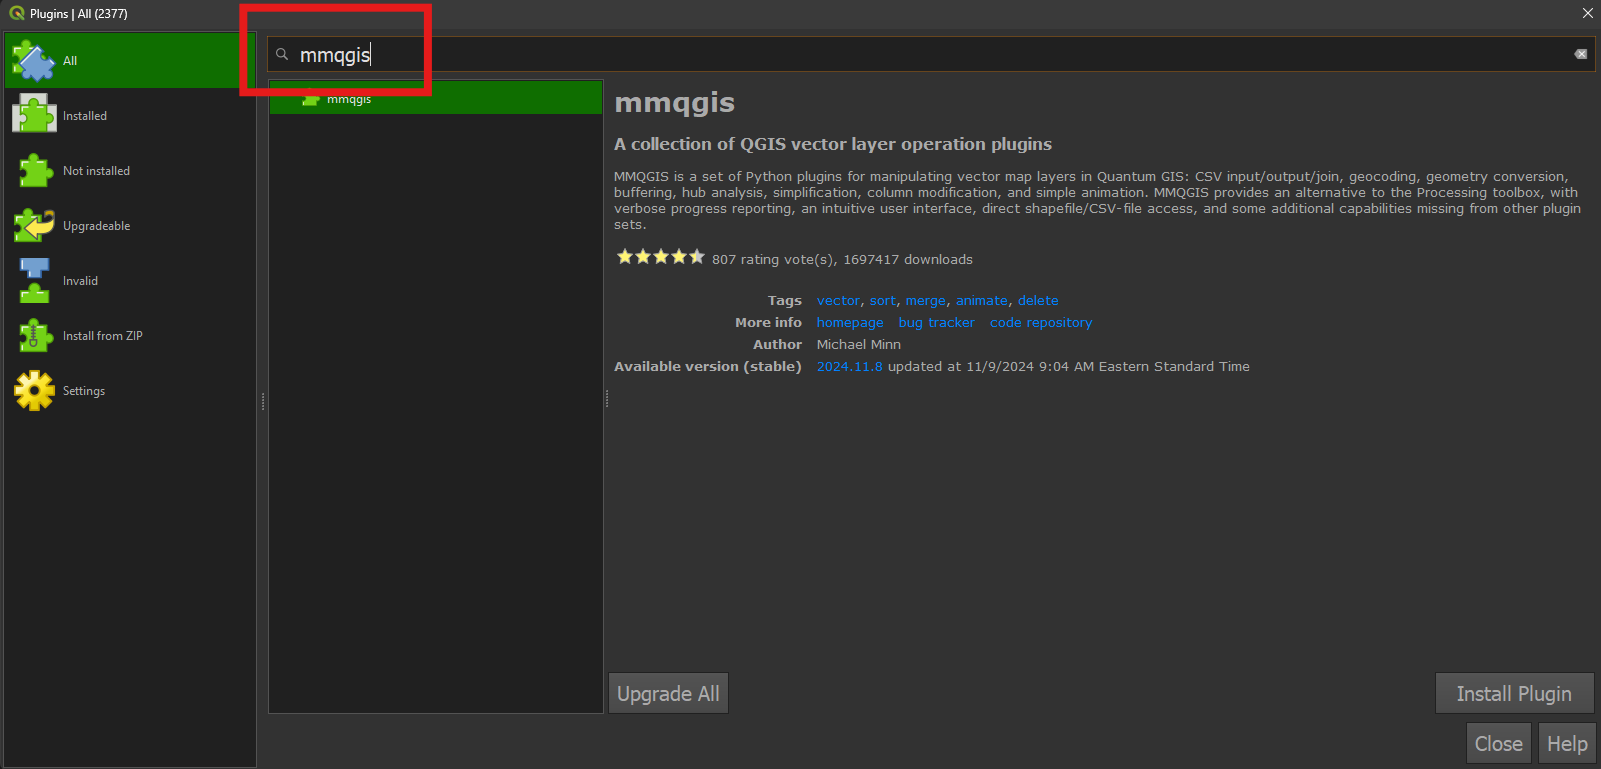Image resolution: width=1601 pixels, height=769 pixels.
Task: Open version 2024.11.8 link
Action: [x=849, y=366]
